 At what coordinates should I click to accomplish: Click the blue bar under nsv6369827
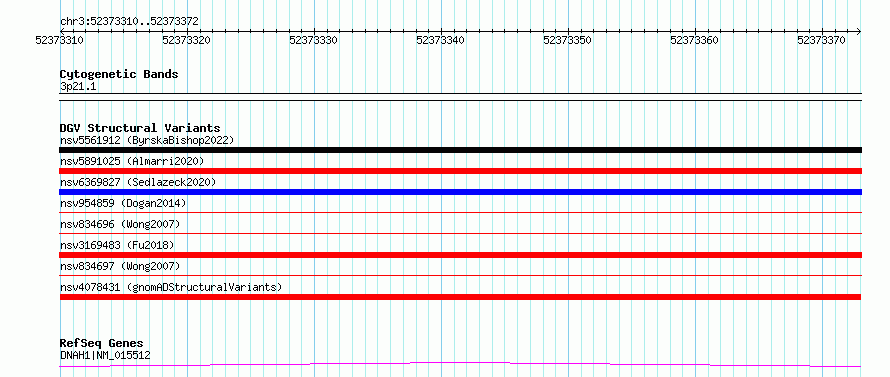(x=460, y=192)
